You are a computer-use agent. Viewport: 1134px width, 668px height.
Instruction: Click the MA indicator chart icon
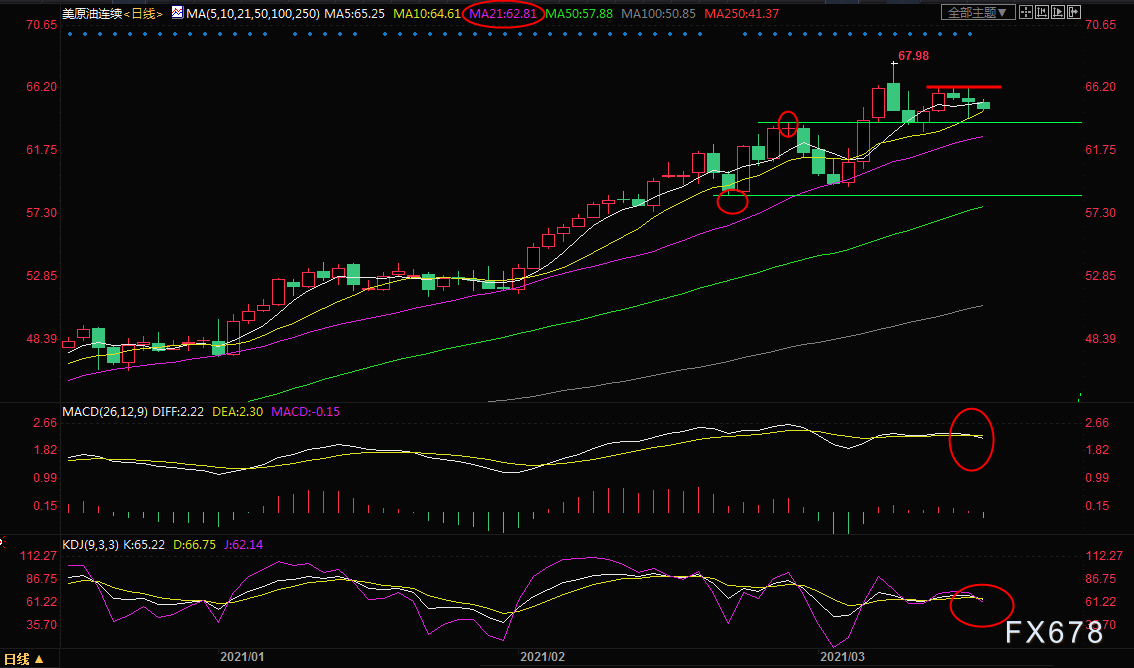[177, 13]
